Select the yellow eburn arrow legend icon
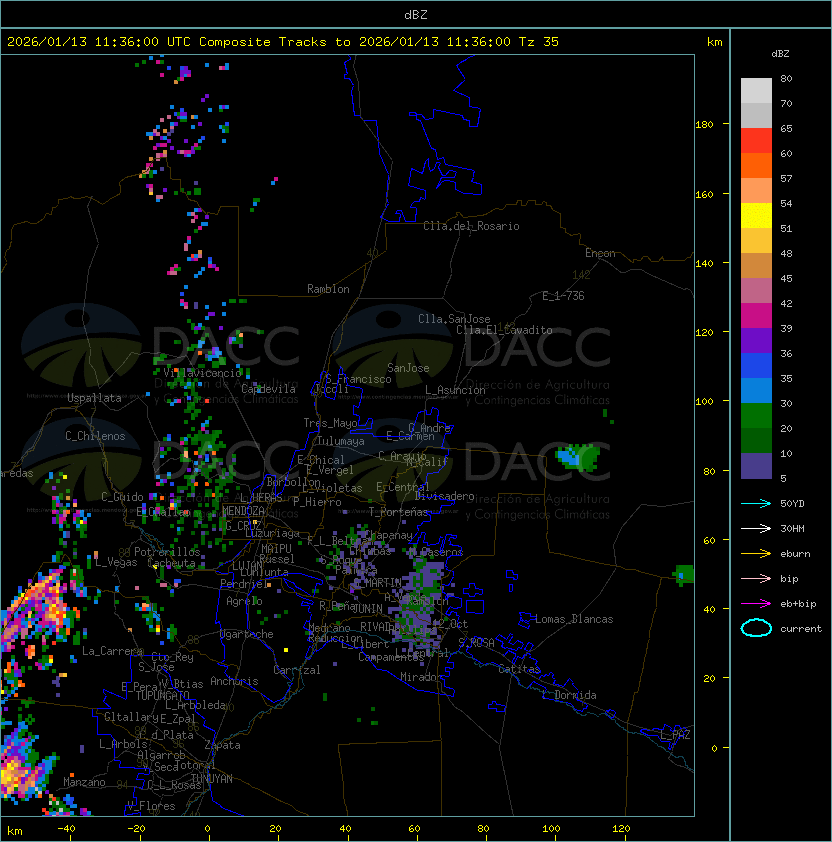 [756, 554]
